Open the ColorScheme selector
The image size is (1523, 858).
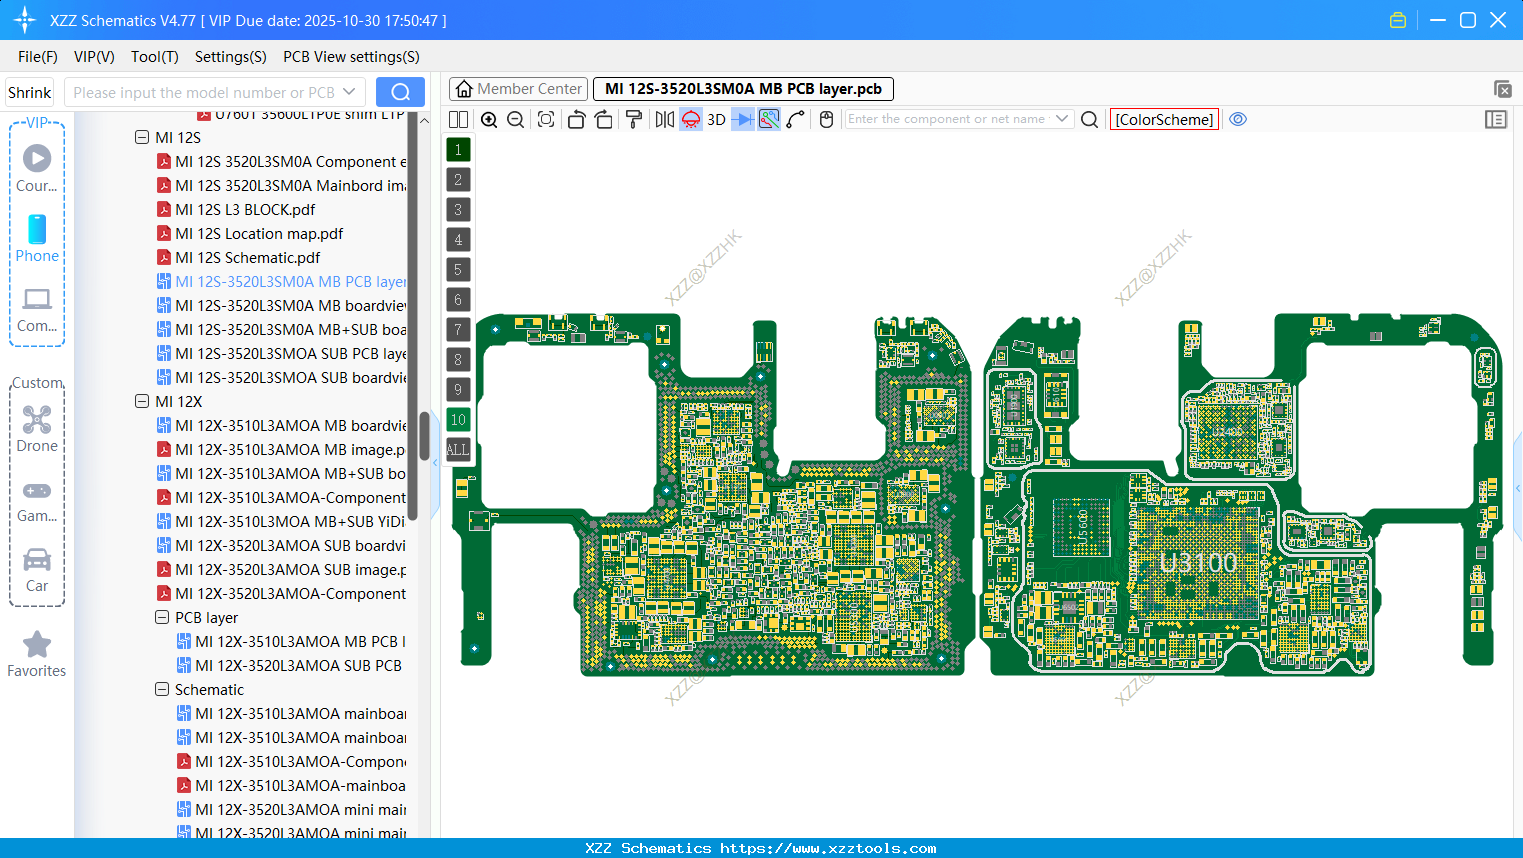coord(1164,119)
